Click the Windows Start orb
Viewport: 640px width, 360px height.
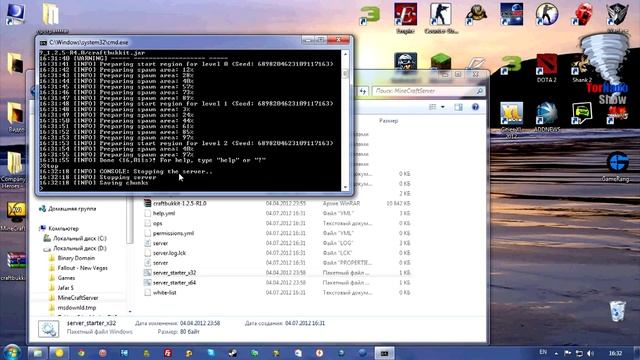pos(11,352)
